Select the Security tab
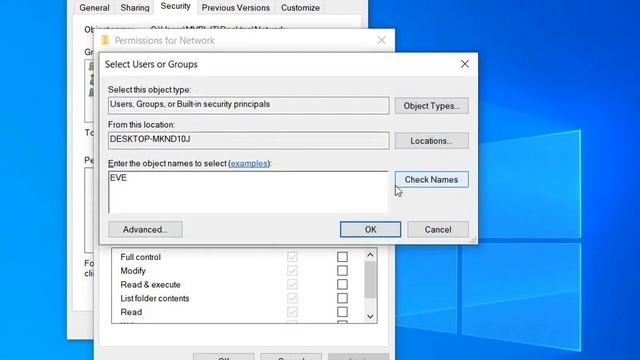The width and height of the screenshot is (640, 360). 176,7
